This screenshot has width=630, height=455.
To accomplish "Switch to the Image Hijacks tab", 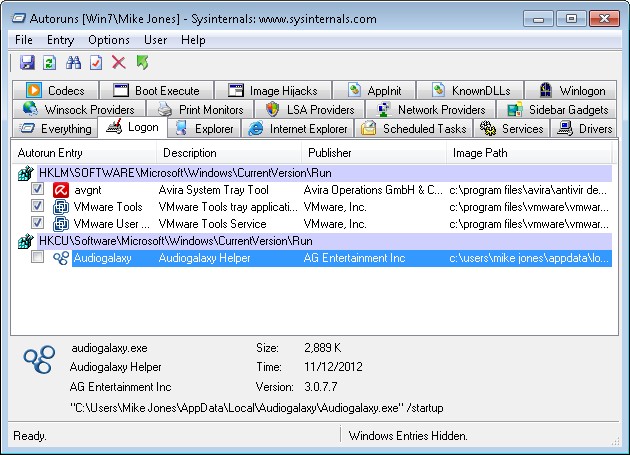I will 273,90.
